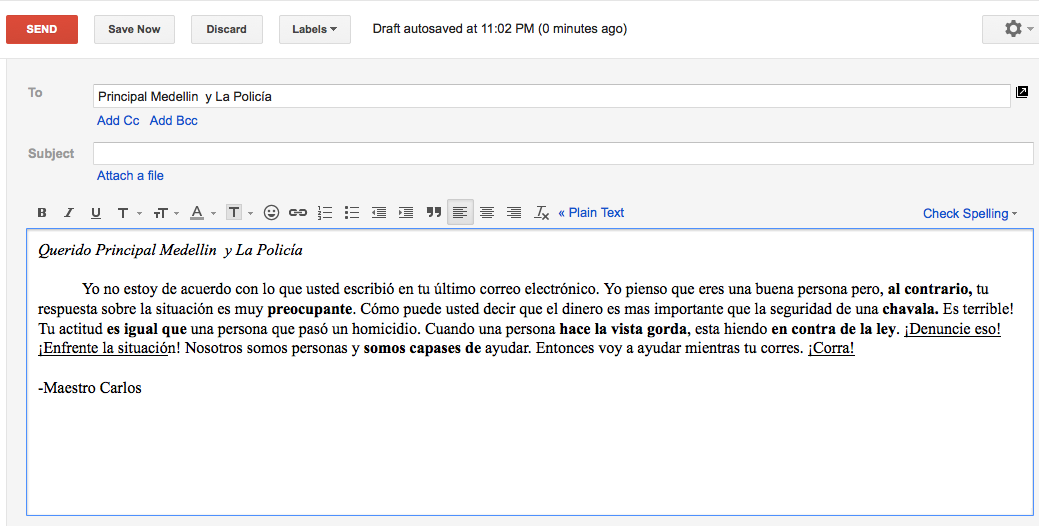Expand the Labels dropdown
The width and height of the screenshot is (1039, 526).
pos(314,29)
